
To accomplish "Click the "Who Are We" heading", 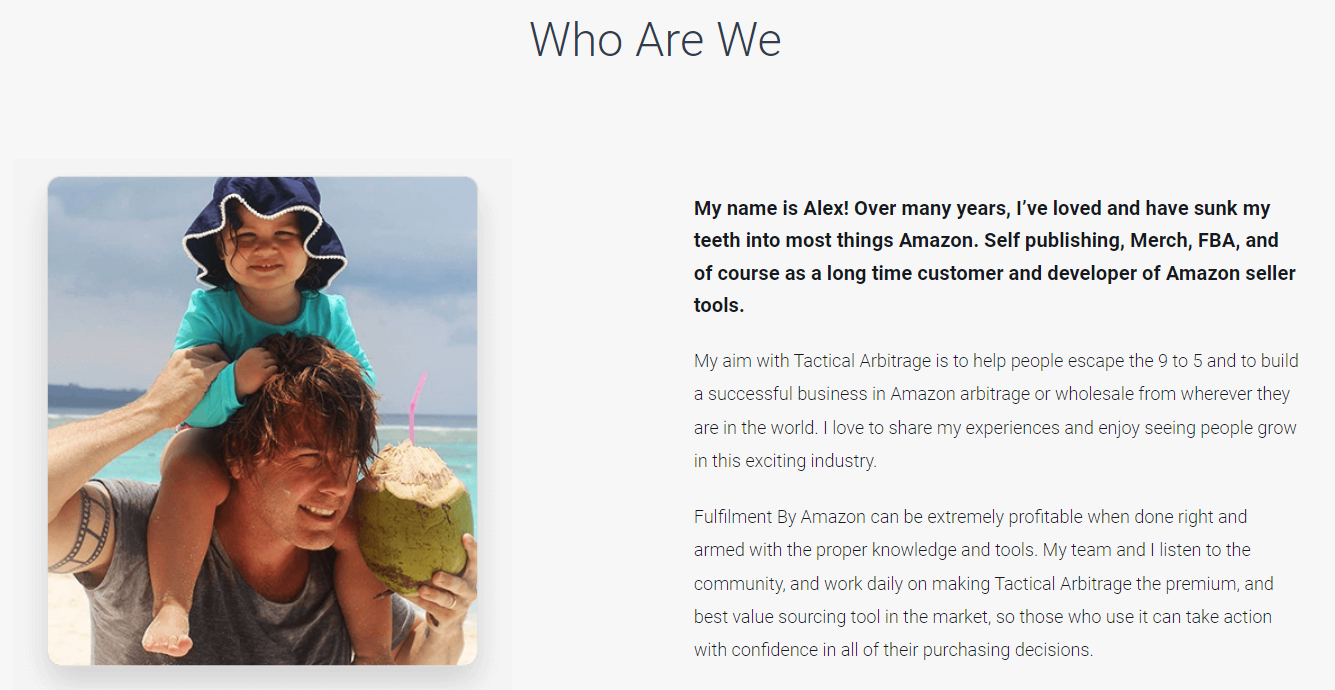I will coord(655,40).
